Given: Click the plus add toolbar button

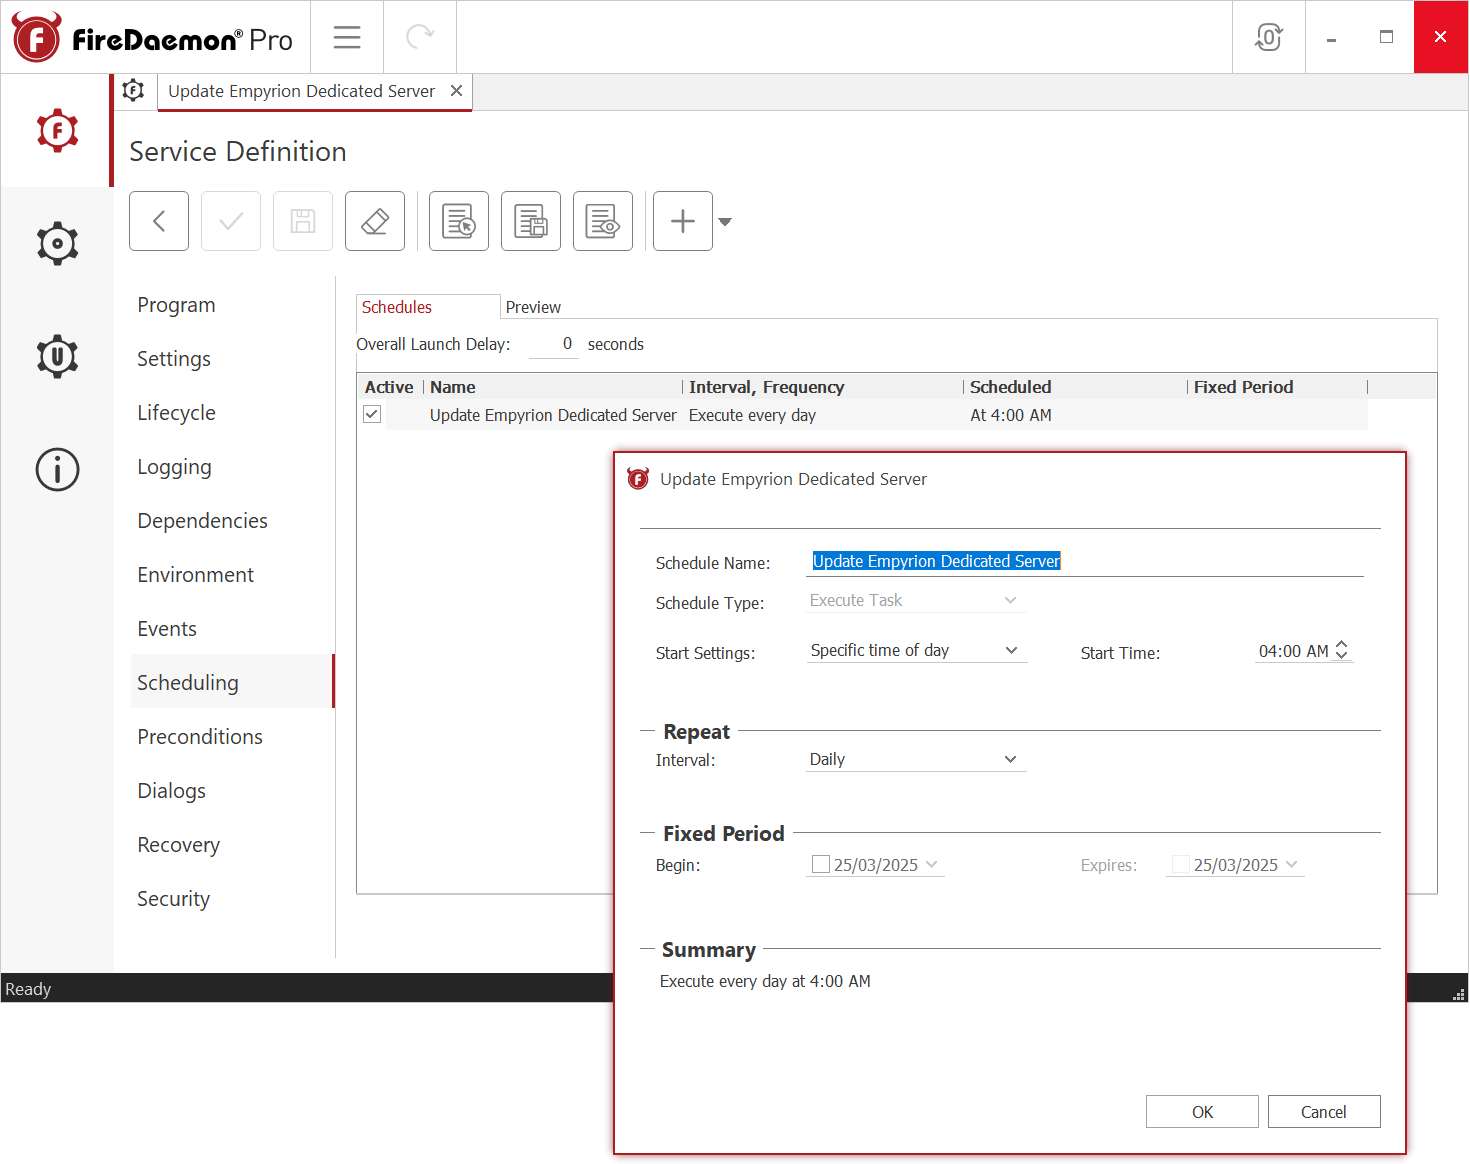Looking at the screenshot, I should (683, 221).
